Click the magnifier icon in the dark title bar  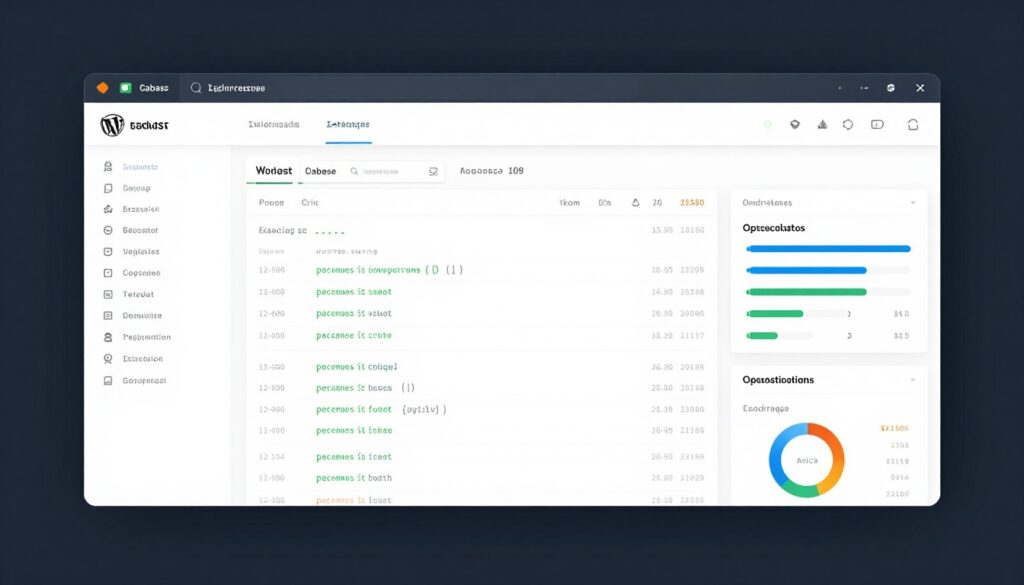pos(196,87)
